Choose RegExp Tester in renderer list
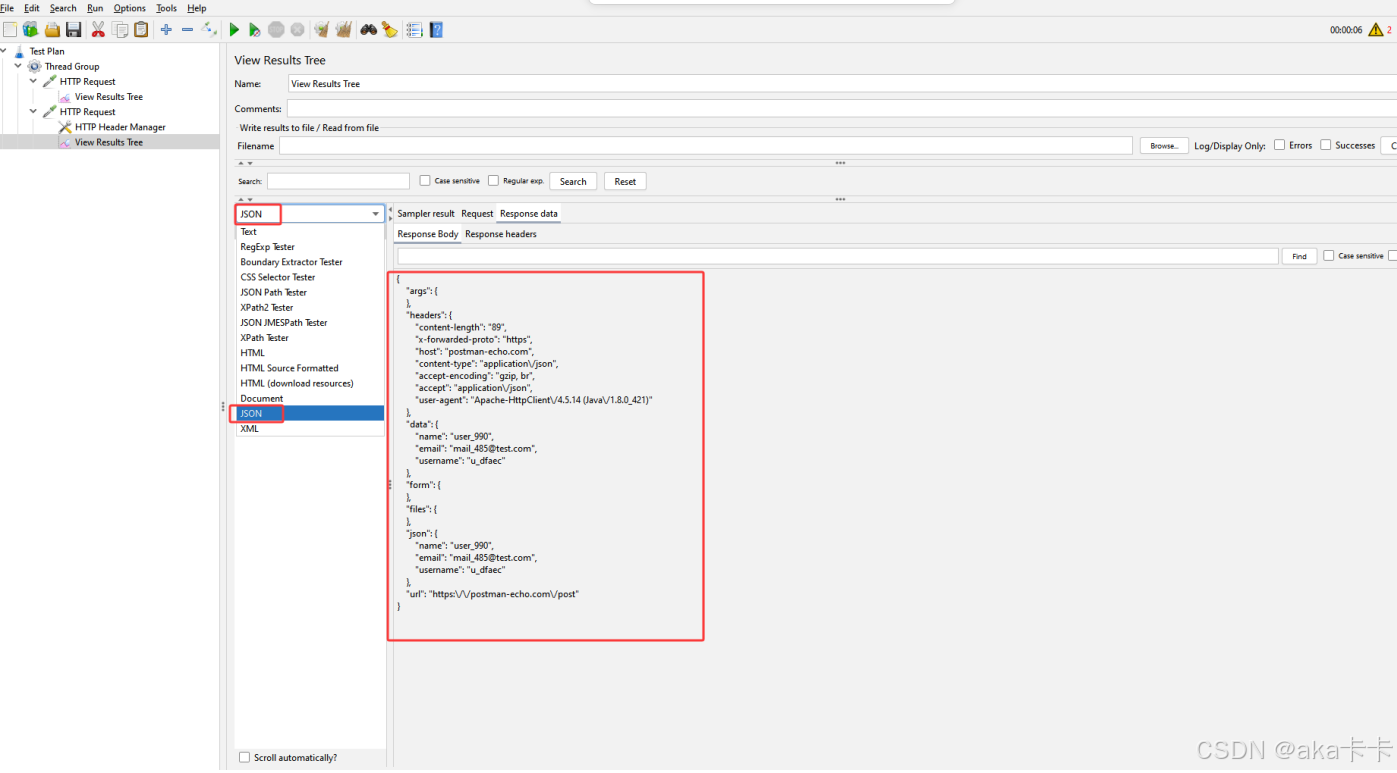This screenshot has width=1397, height=773. coord(310,247)
